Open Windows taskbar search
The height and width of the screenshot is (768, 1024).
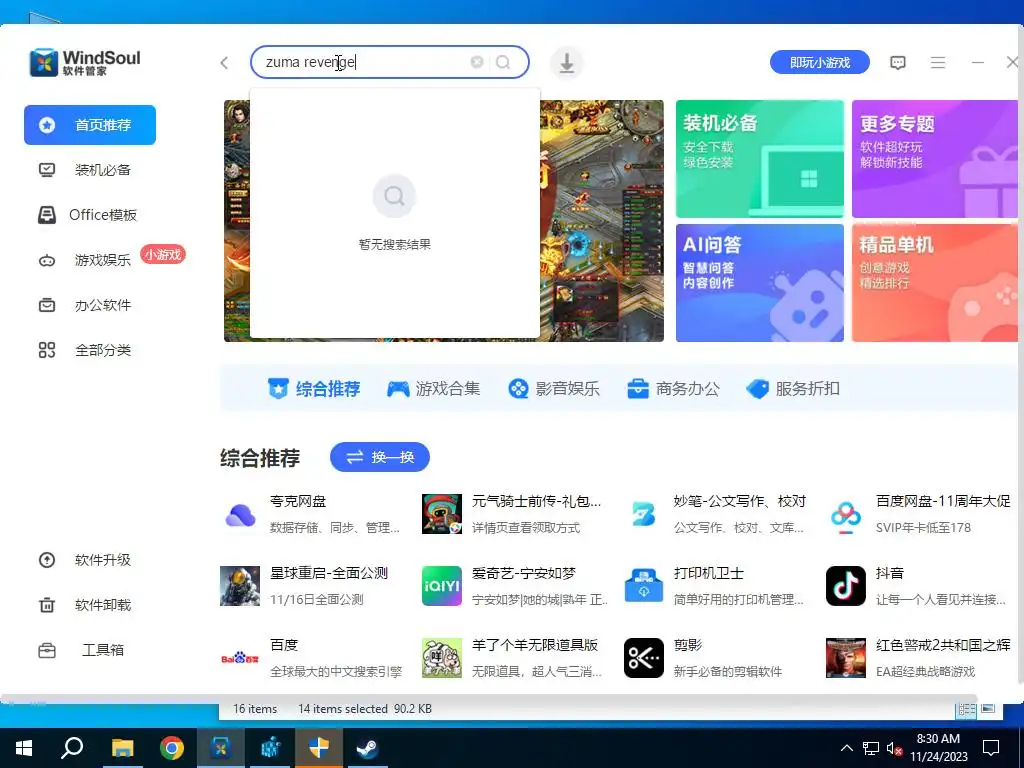click(72, 748)
